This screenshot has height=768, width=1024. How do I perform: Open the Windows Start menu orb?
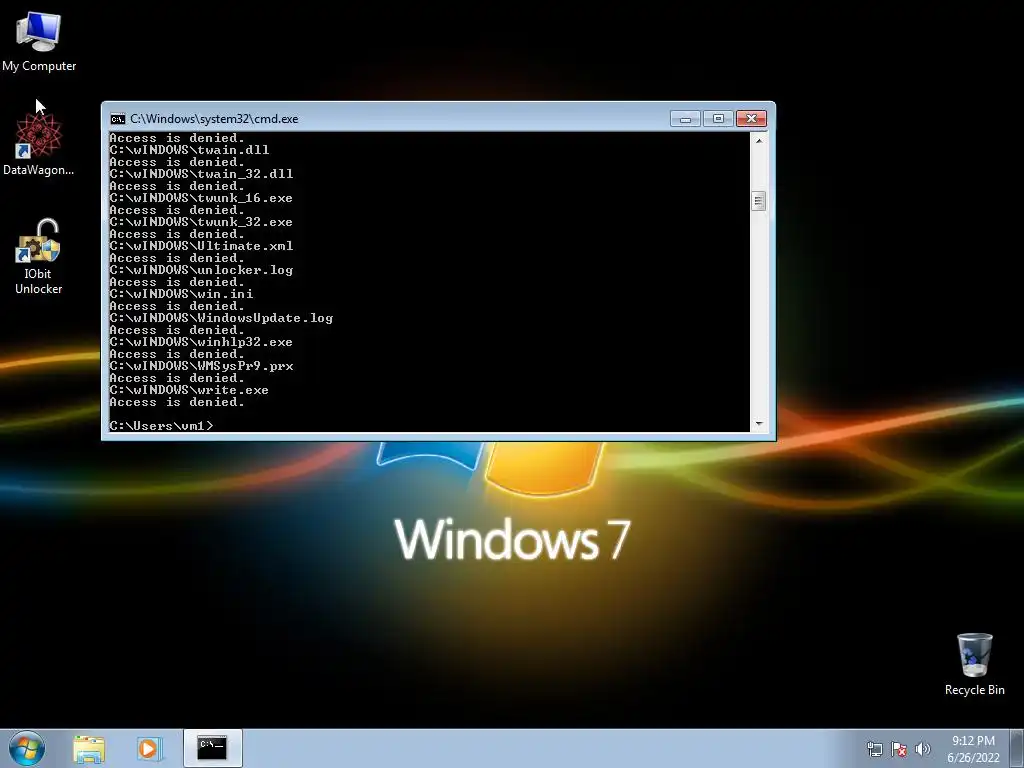click(26, 748)
